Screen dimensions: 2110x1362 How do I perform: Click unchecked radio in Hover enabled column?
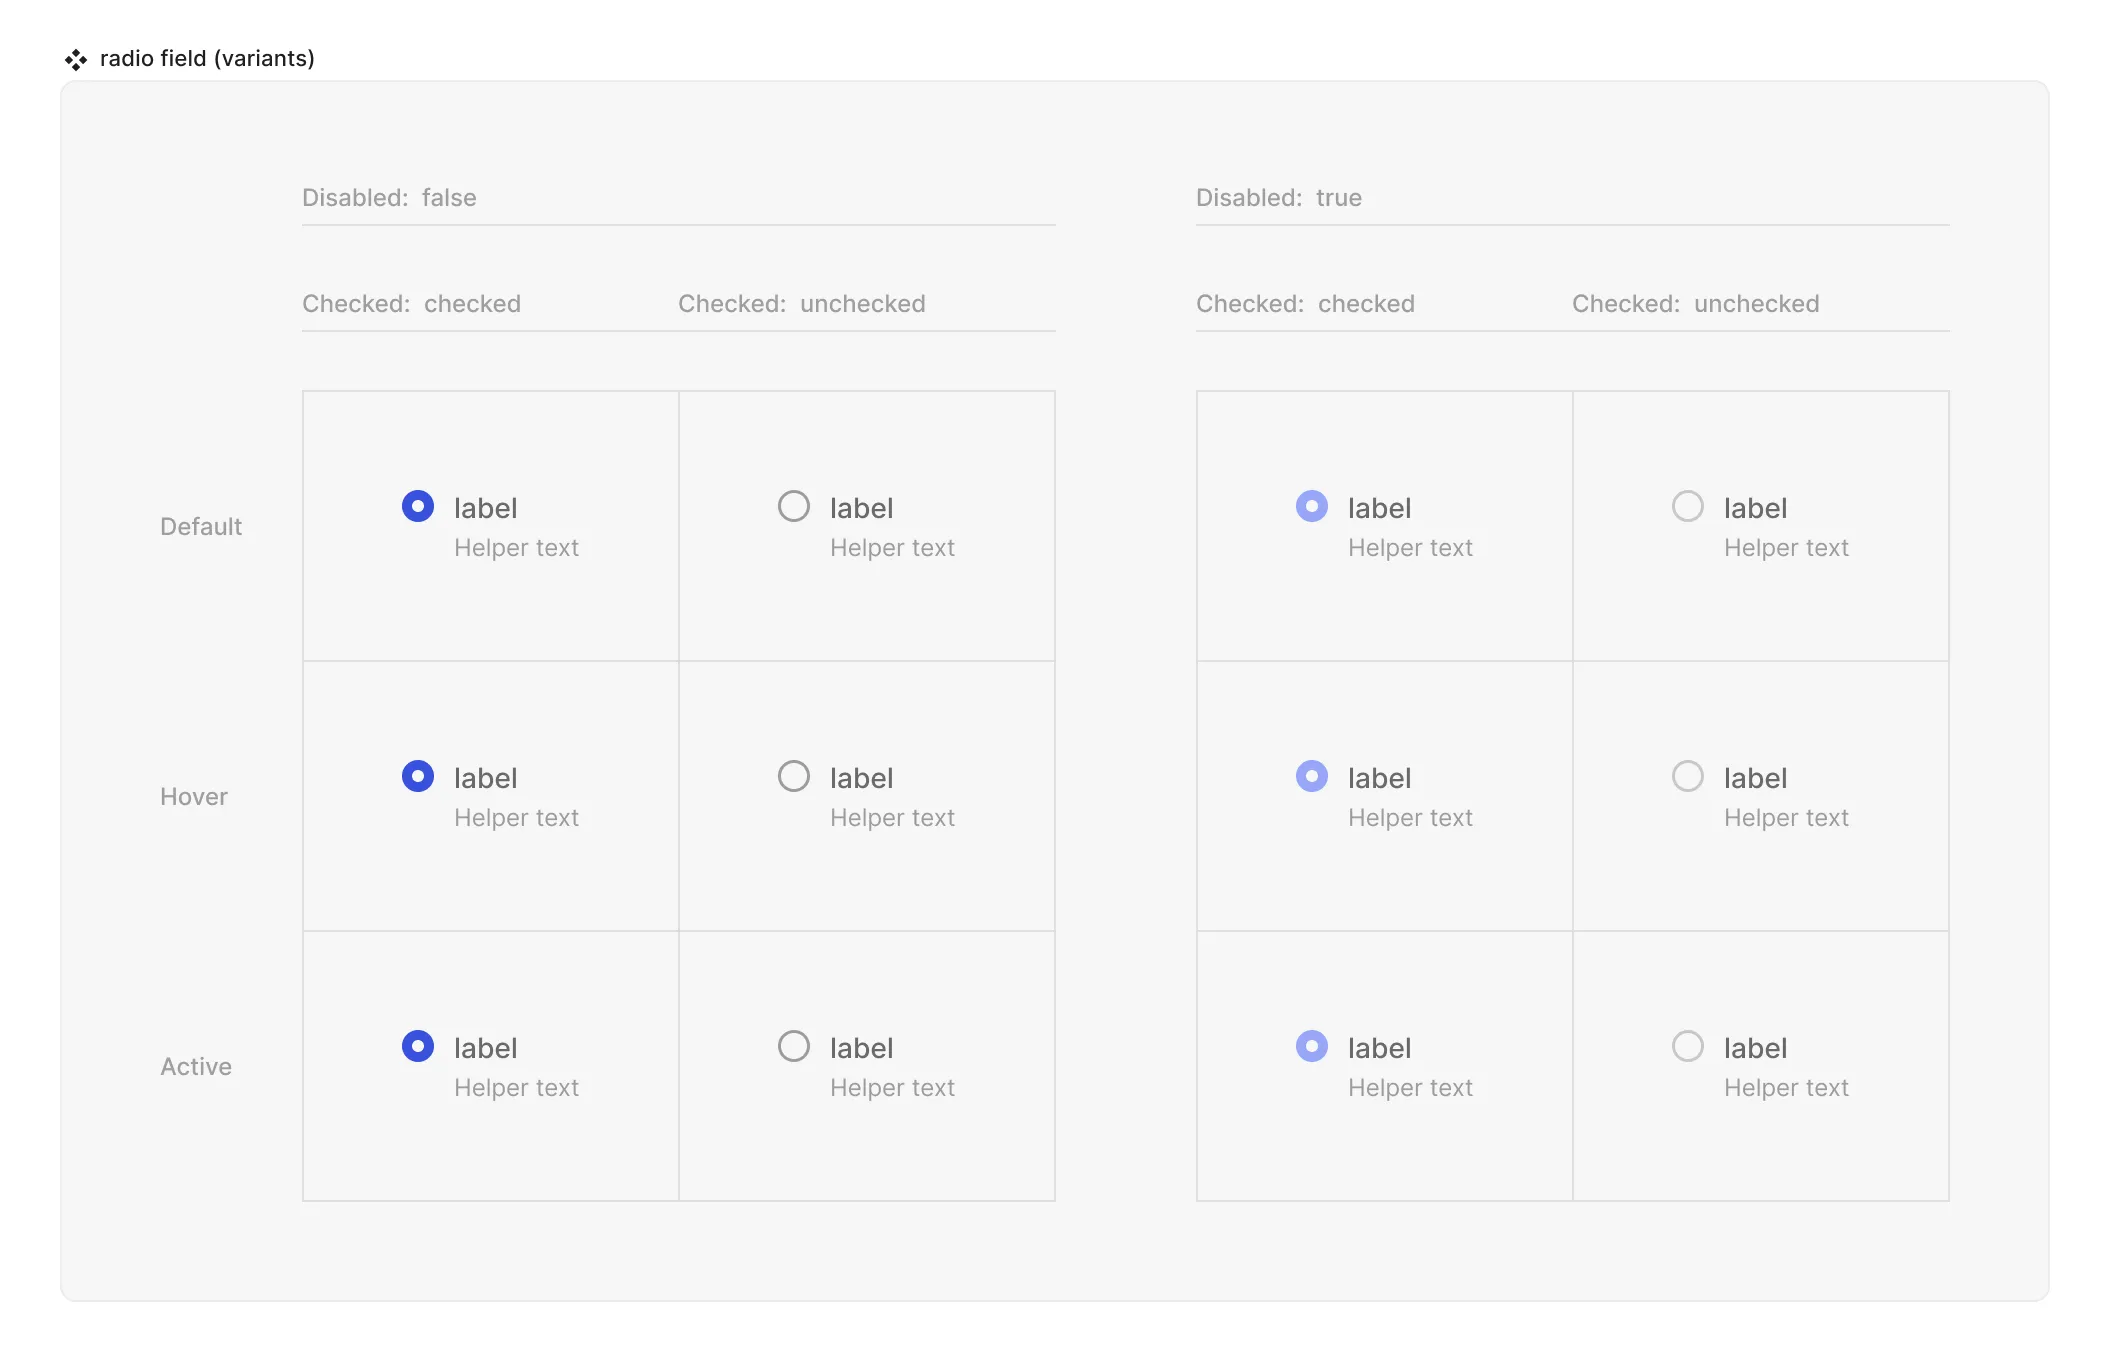click(792, 776)
